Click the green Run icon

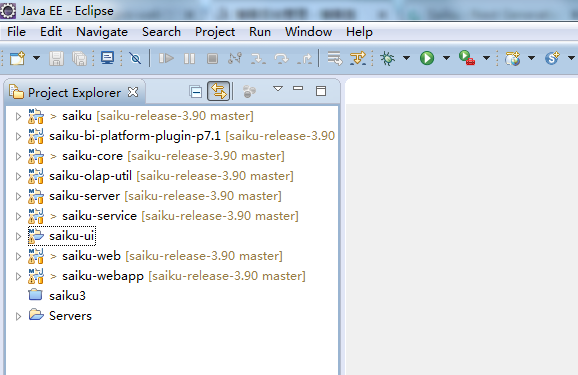(x=427, y=58)
